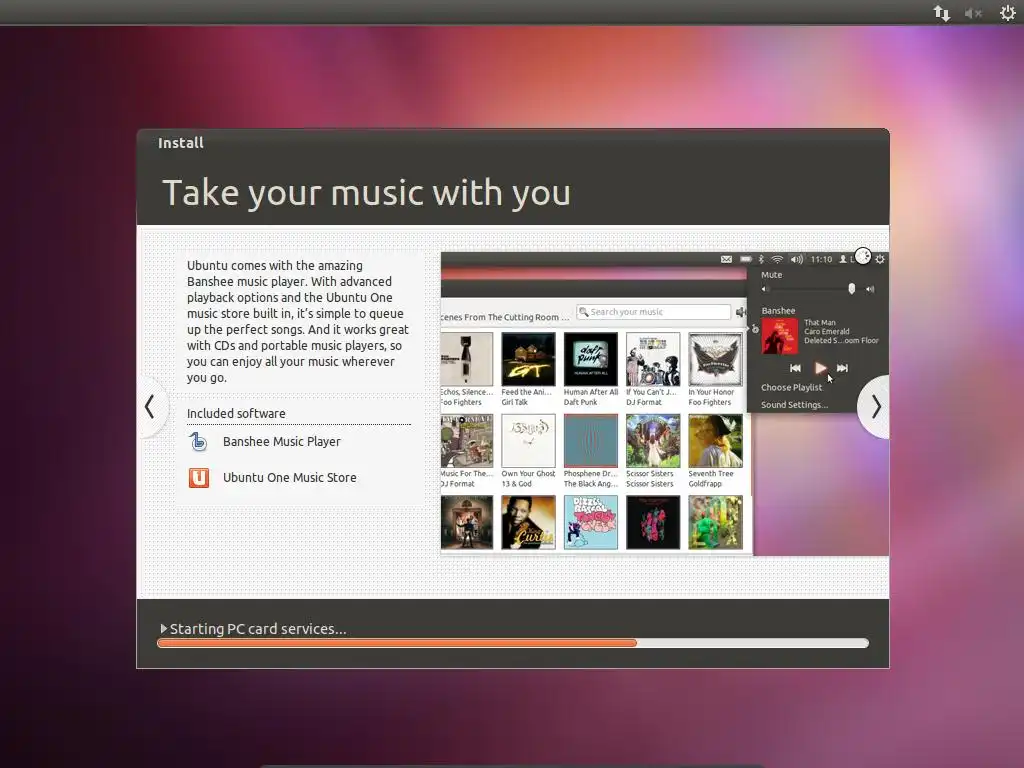Click the next track button
Viewport: 1024px width, 768px height.
coord(842,368)
